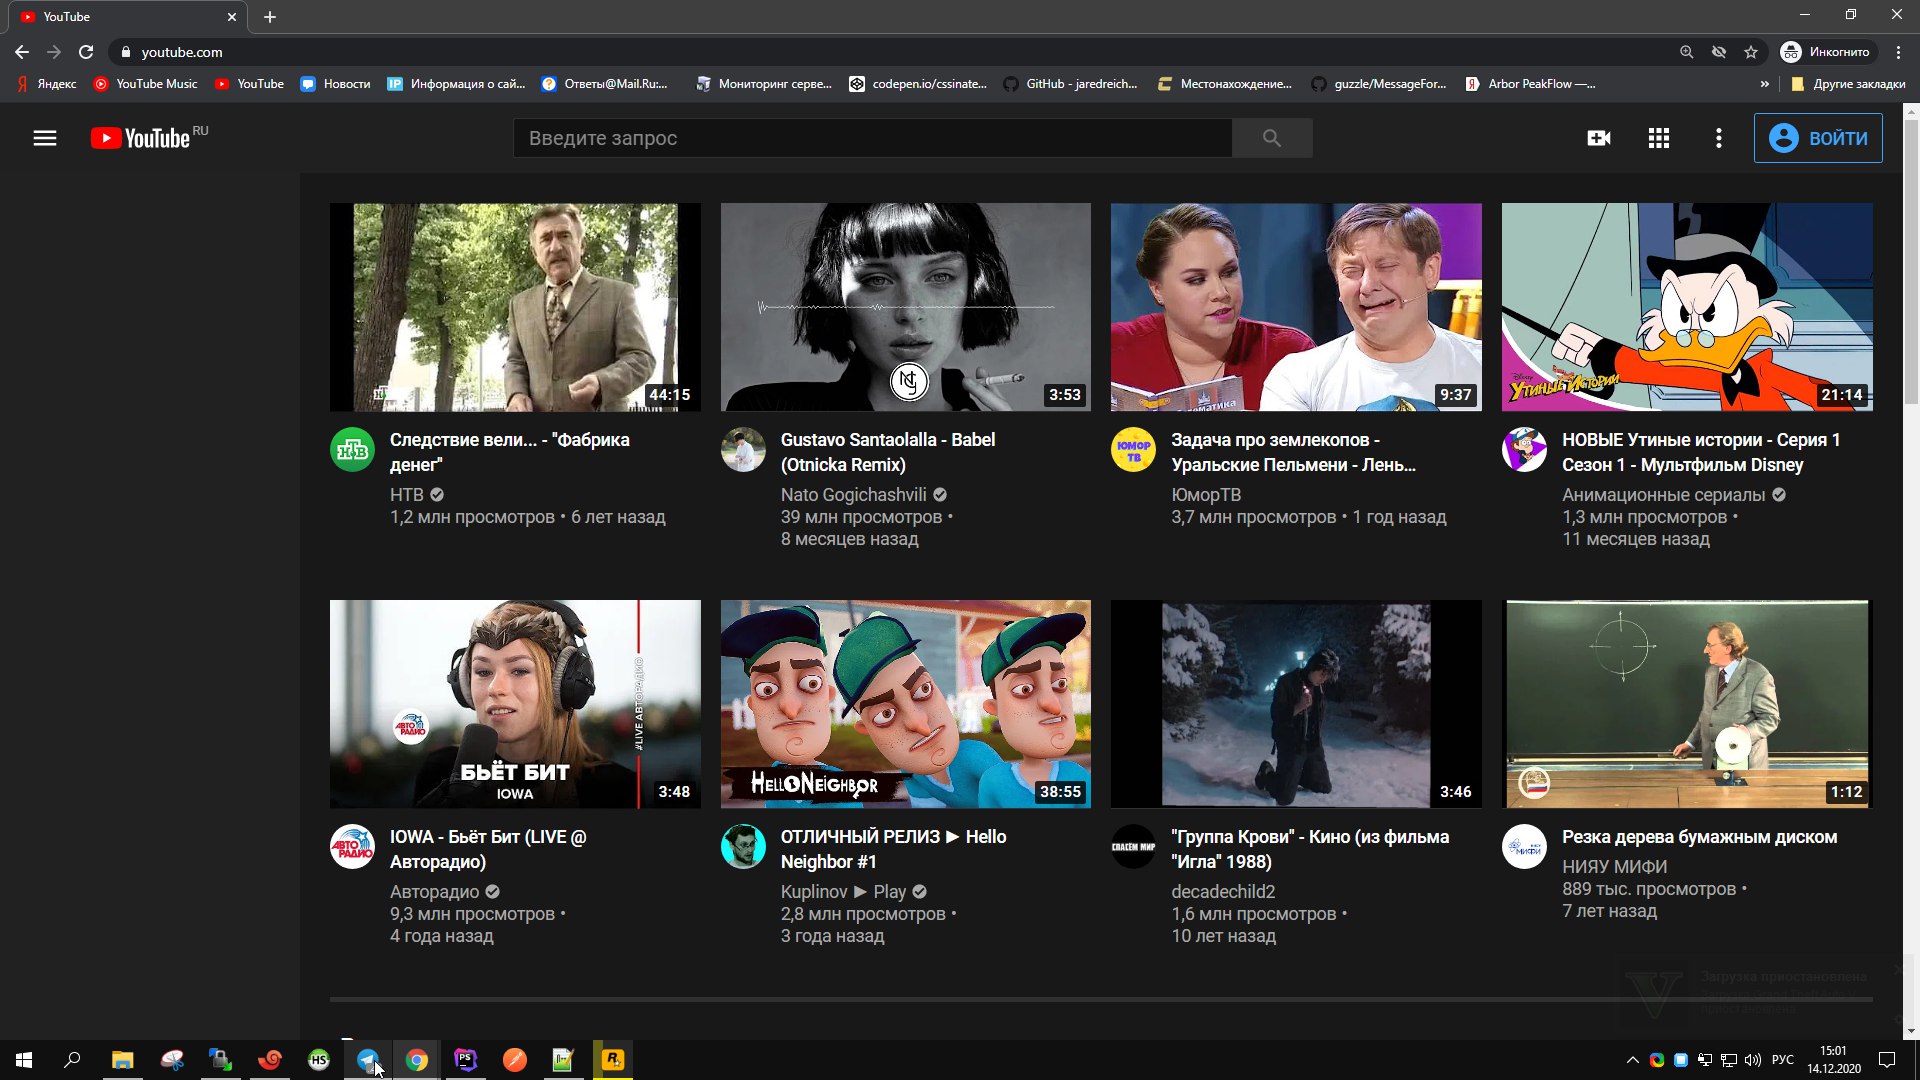
Task: Open PhpStorm from taskbar
Action: [x=466, y=1060]
